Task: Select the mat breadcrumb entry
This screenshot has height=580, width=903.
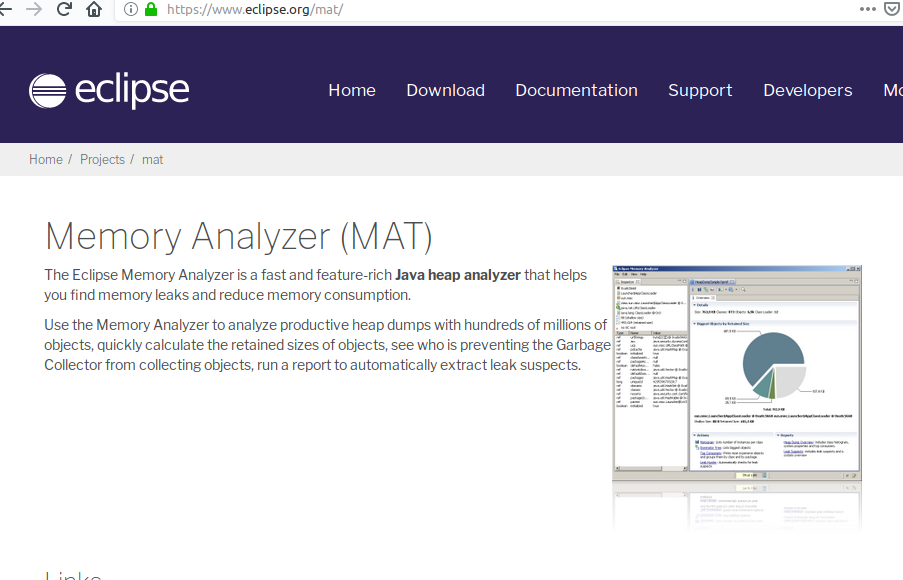Action: 153,160
